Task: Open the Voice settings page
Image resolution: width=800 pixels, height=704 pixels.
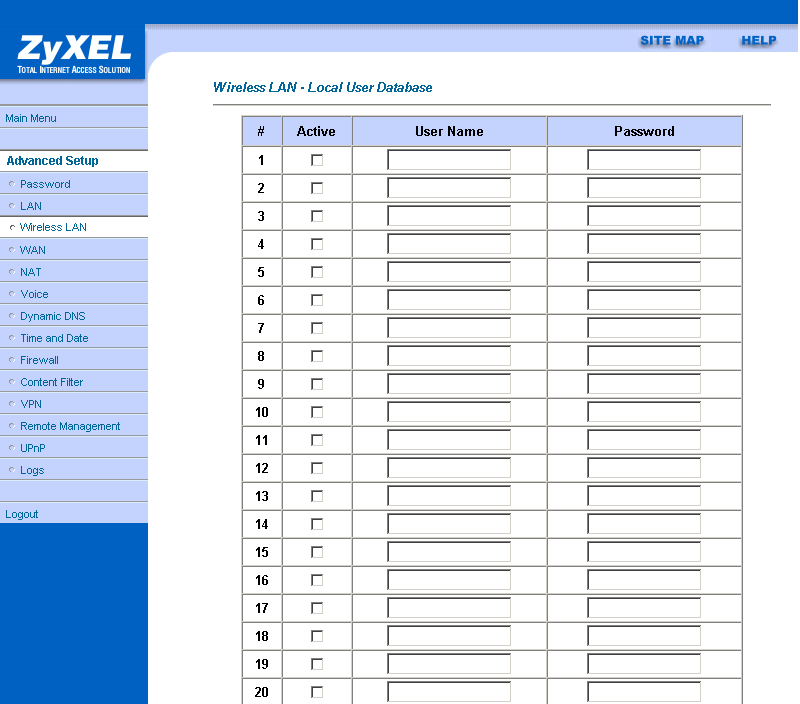Action: [34, 294]
